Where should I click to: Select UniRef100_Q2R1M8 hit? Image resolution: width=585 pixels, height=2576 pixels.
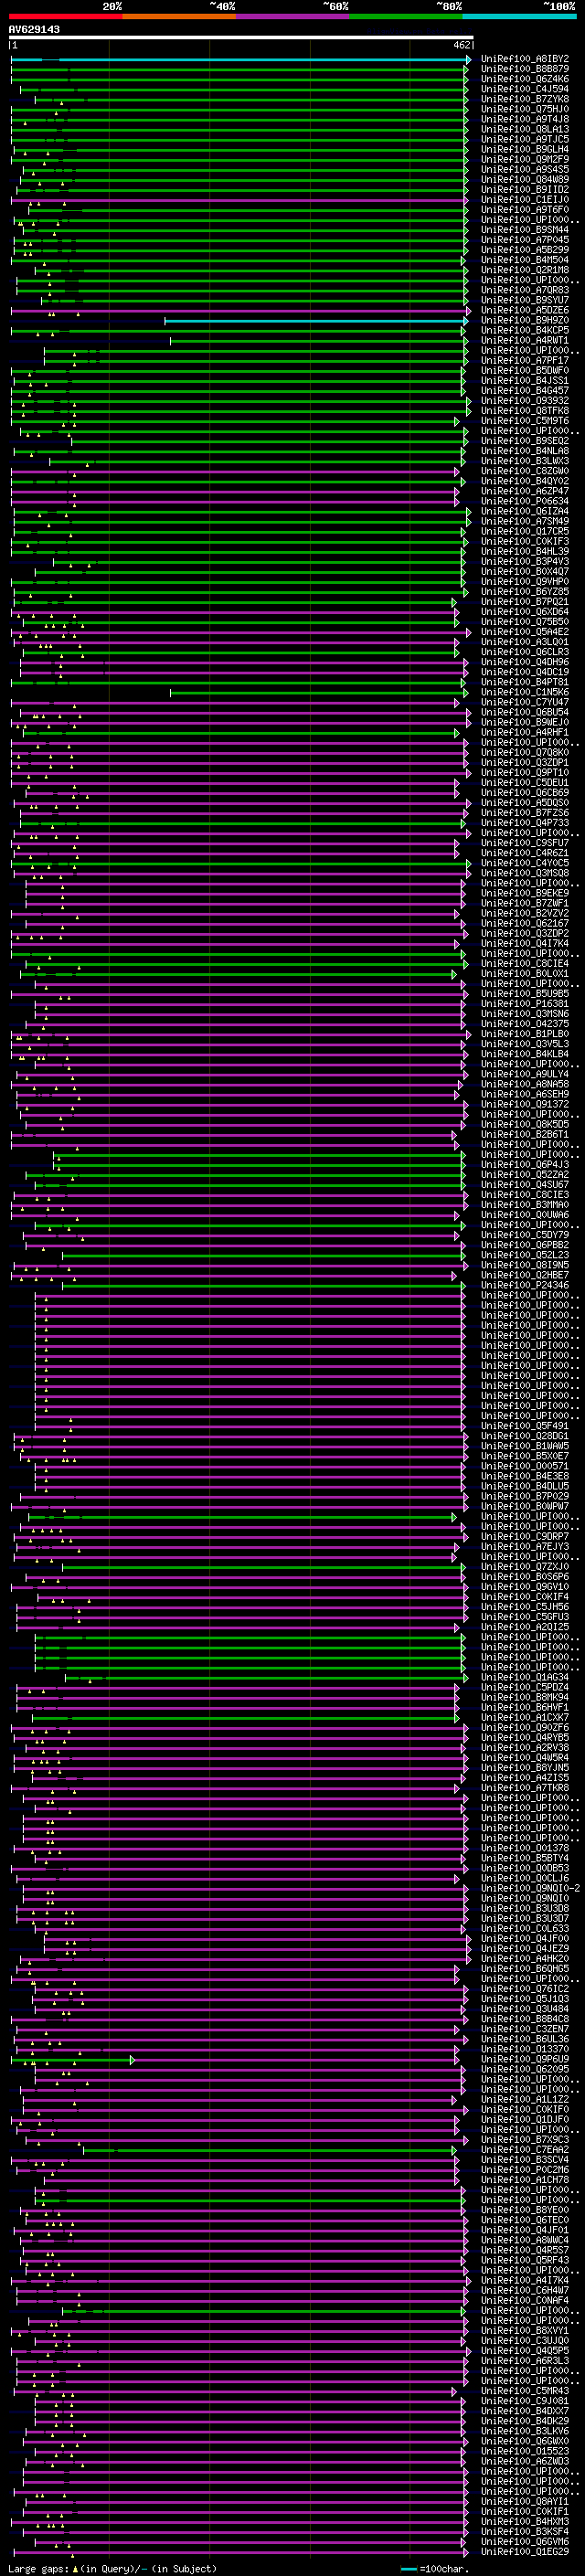pos(525,270)
